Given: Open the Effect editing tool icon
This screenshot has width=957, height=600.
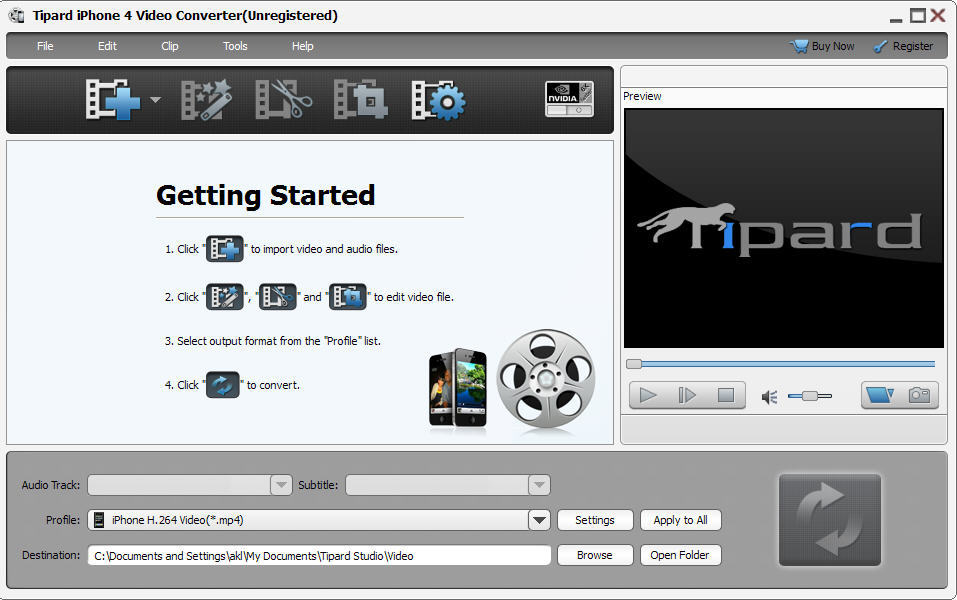Looking at the screenshot, I should tap(207, 99).
